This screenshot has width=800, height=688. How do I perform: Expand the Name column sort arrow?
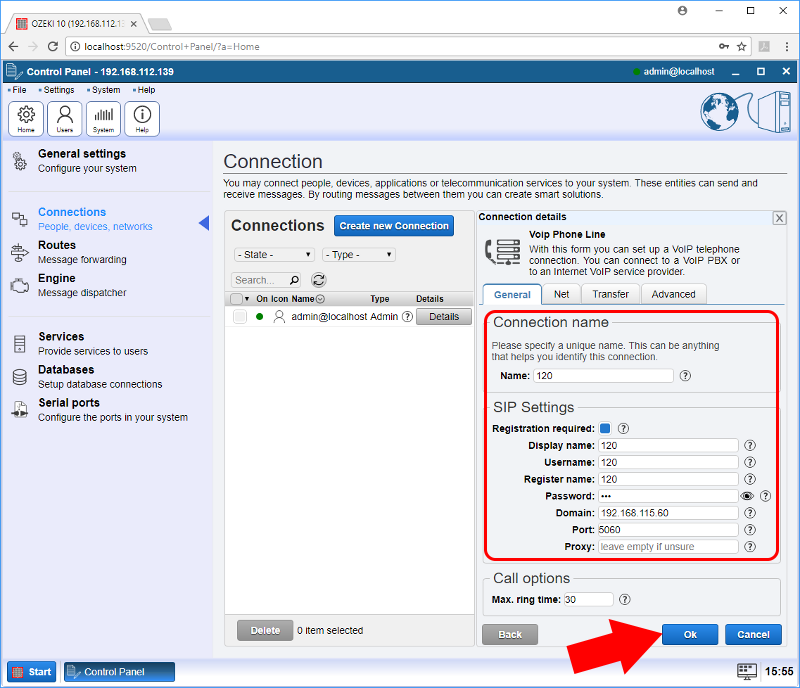pos(319,298)
